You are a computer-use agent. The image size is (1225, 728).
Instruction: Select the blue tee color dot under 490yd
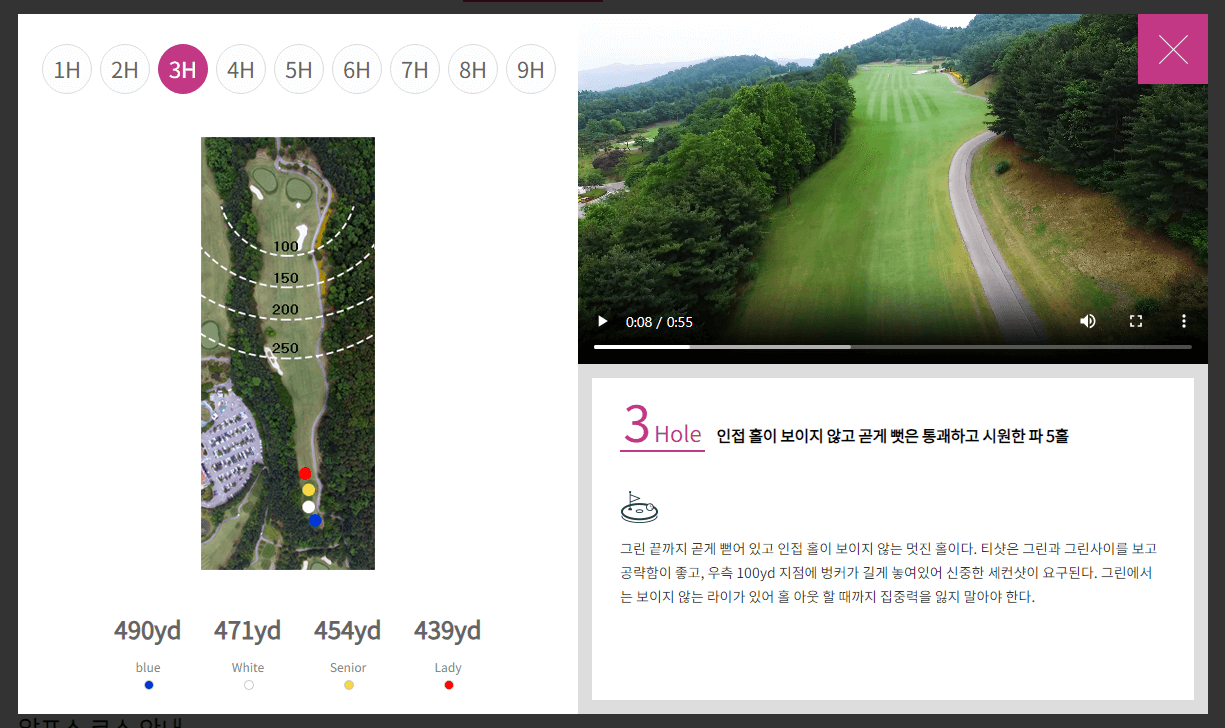(x=148, y=684)
